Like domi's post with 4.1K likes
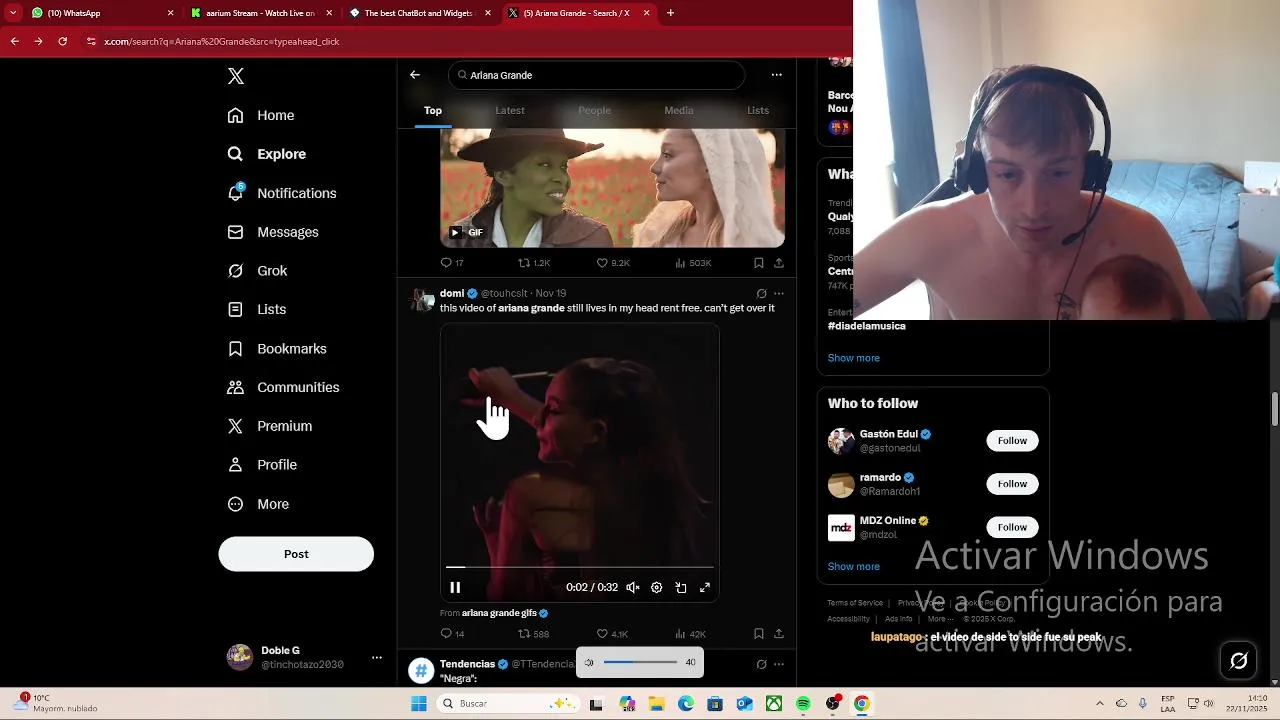Viewport: 1280px width, 720px height. coord(613,634)
